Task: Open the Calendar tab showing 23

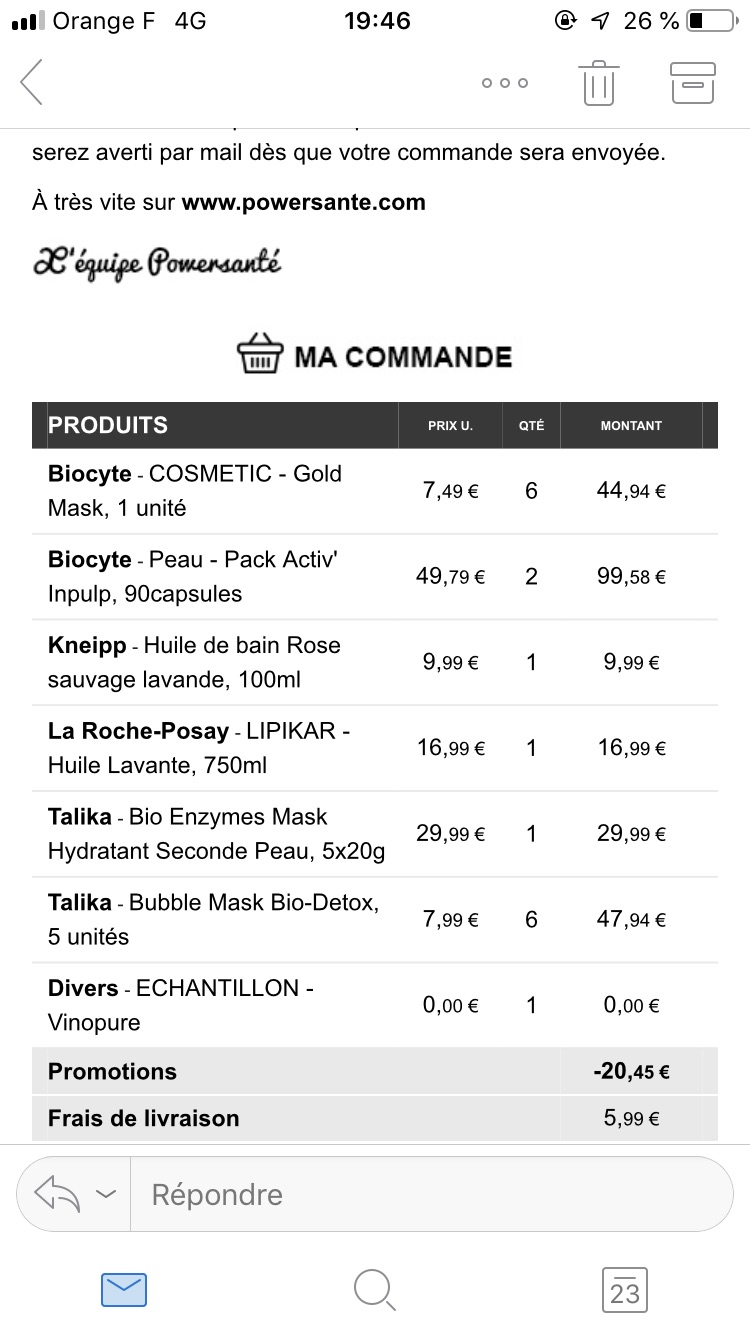Action: [x=625, y=1290]
